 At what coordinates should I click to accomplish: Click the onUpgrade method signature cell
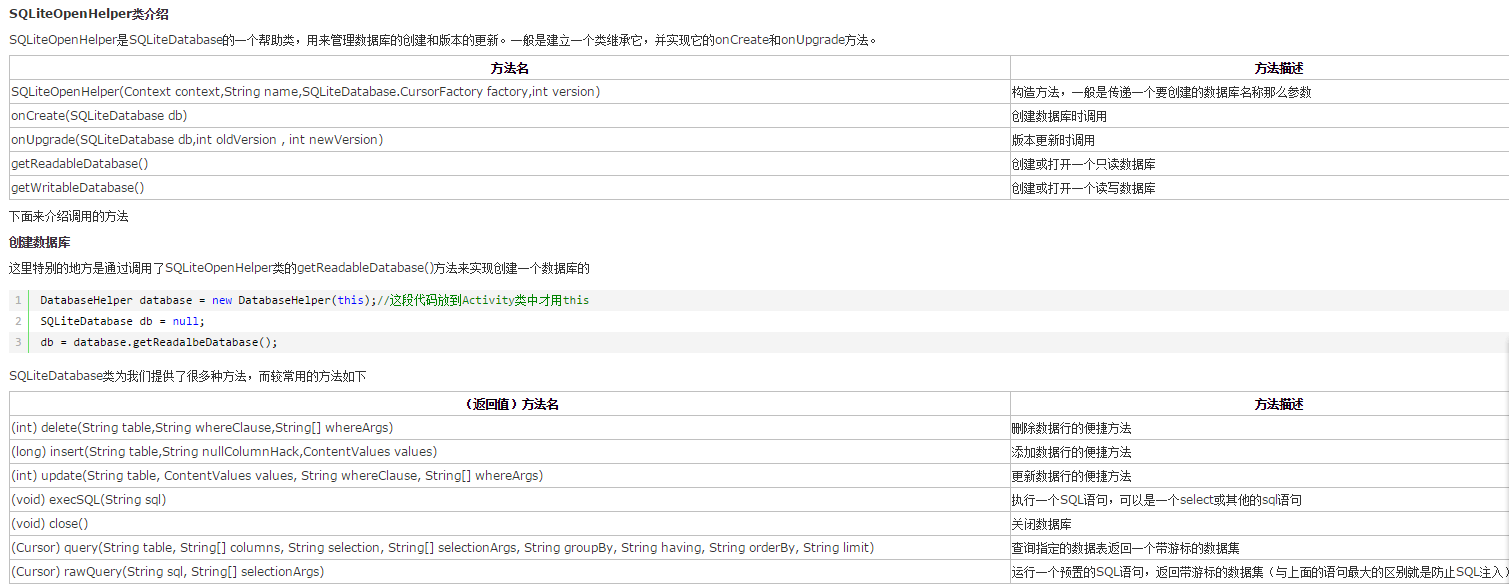click(x=510, y=140)
